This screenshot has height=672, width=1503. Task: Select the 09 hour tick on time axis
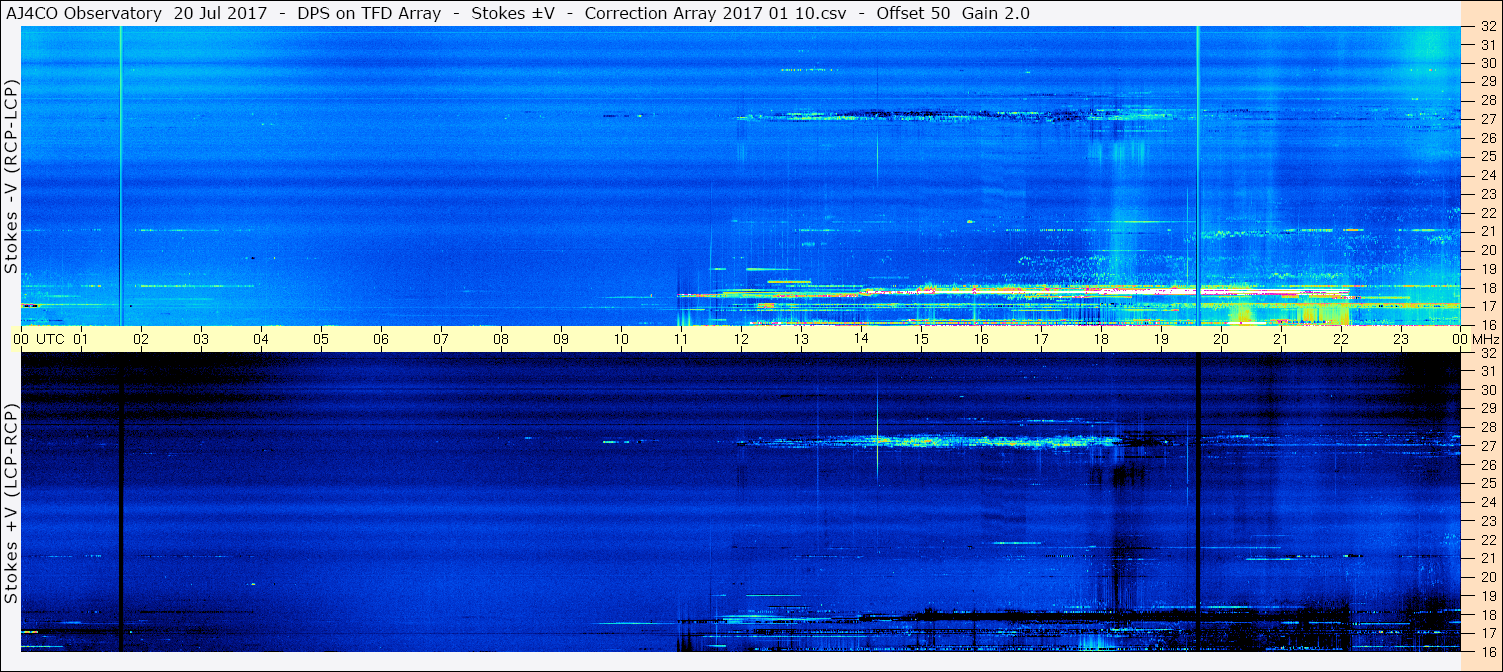(x=561, y=339)
